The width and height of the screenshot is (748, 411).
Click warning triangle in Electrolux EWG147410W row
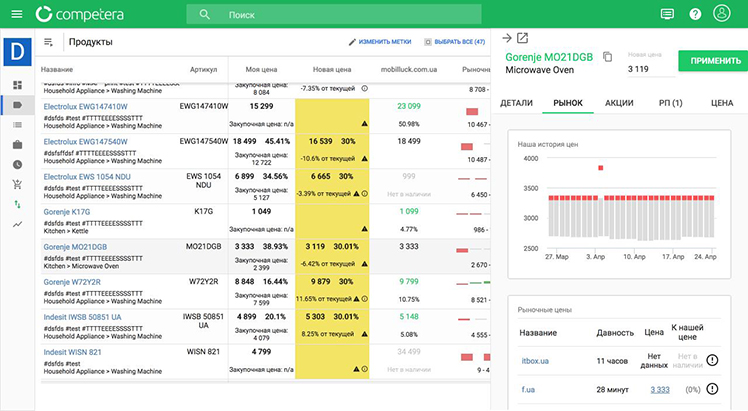click(364, 123)
